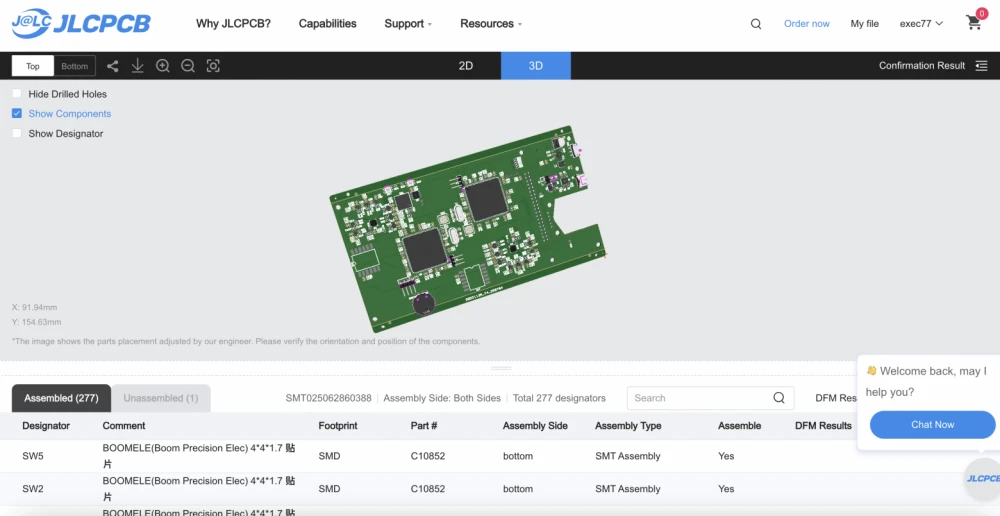Expand the Resources dropdown menu

click(x=490, y=24)
